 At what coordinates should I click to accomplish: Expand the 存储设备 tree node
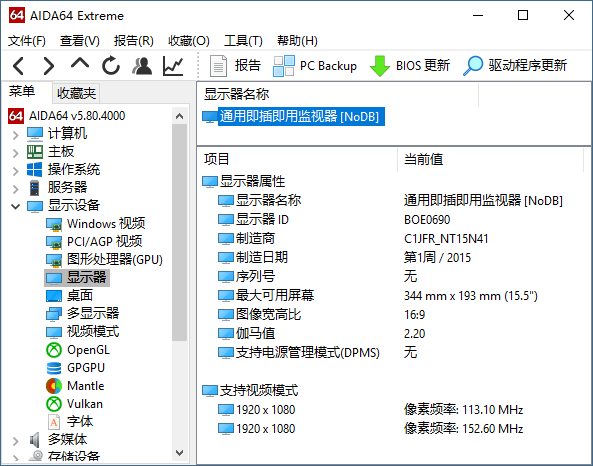click(x=16, y=458)
